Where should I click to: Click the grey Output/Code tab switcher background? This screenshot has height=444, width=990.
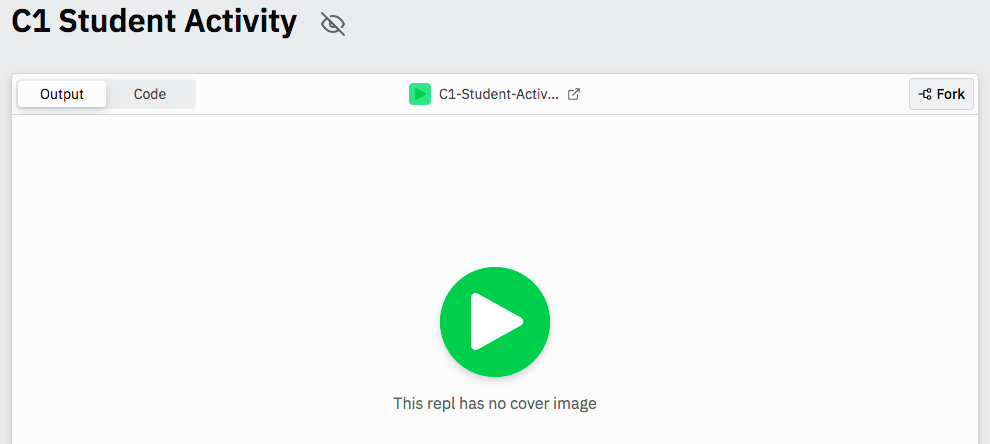(106, 94)
